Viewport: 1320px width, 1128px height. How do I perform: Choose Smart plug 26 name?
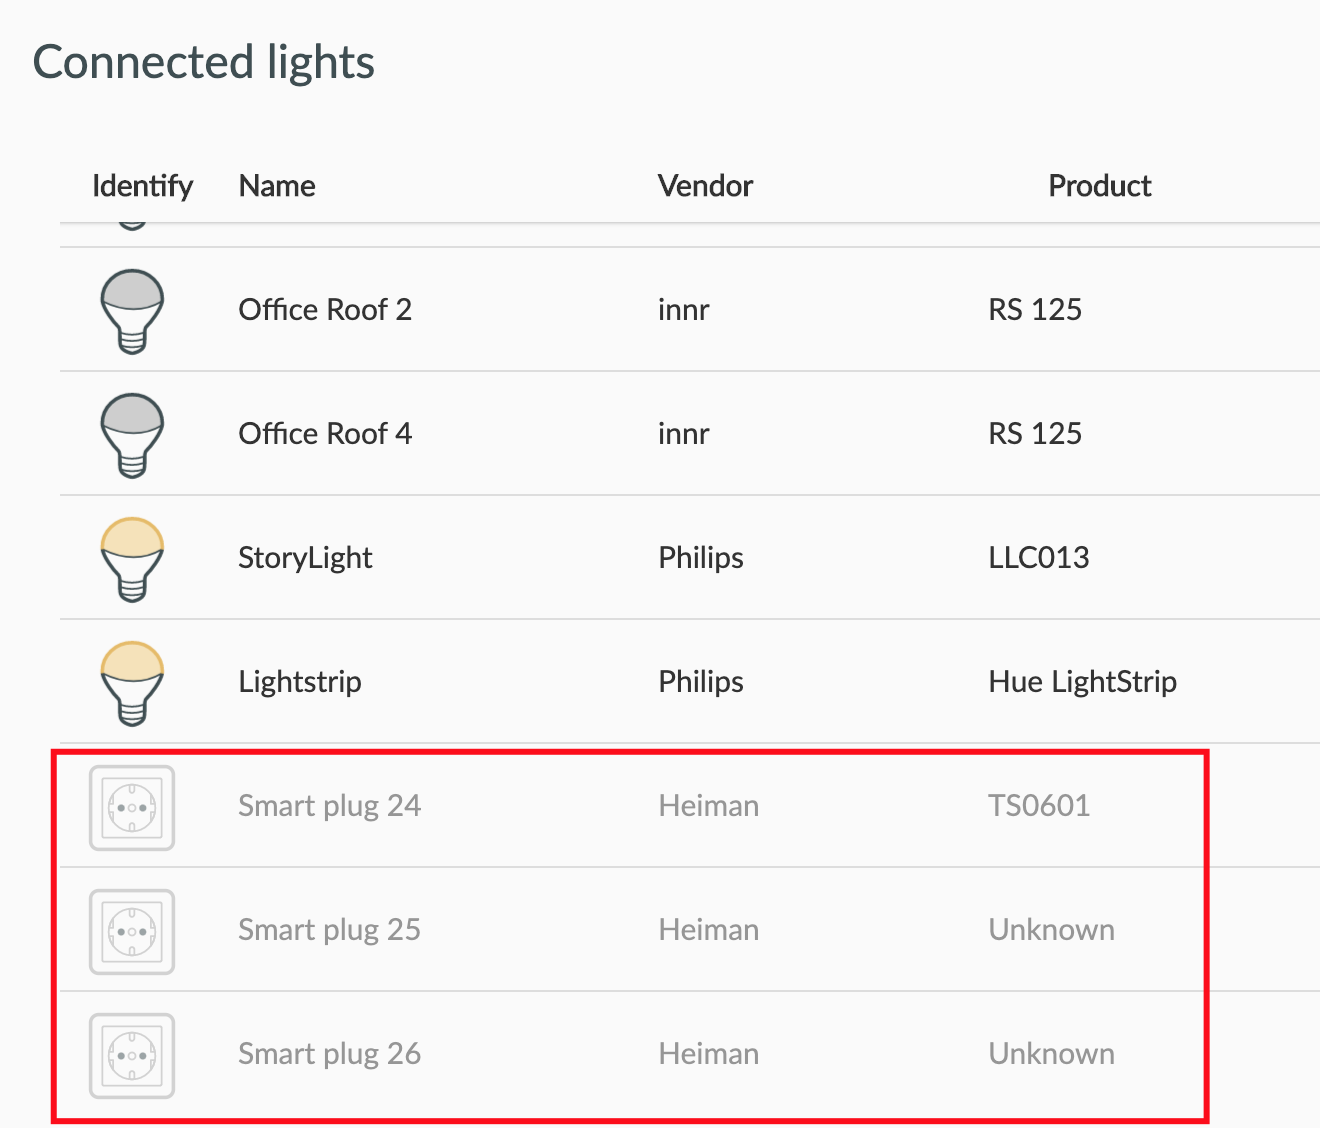tap(329, 1054)
